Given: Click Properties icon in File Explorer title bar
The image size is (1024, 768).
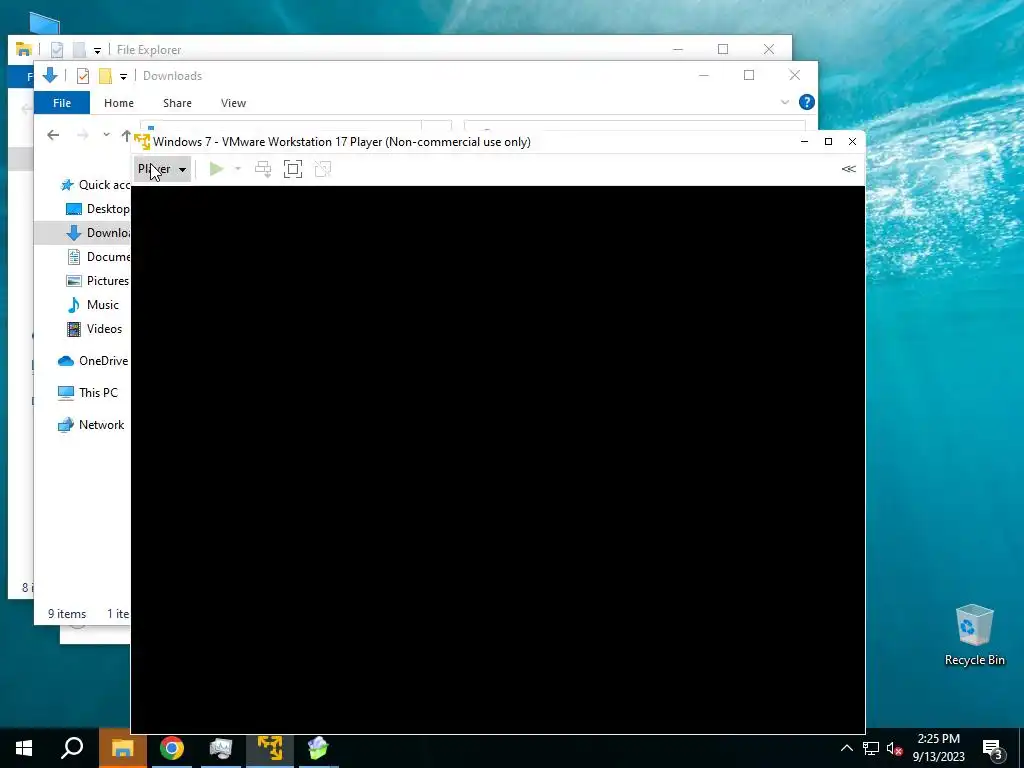Looking at the screenshot, I should pos(57,50).
